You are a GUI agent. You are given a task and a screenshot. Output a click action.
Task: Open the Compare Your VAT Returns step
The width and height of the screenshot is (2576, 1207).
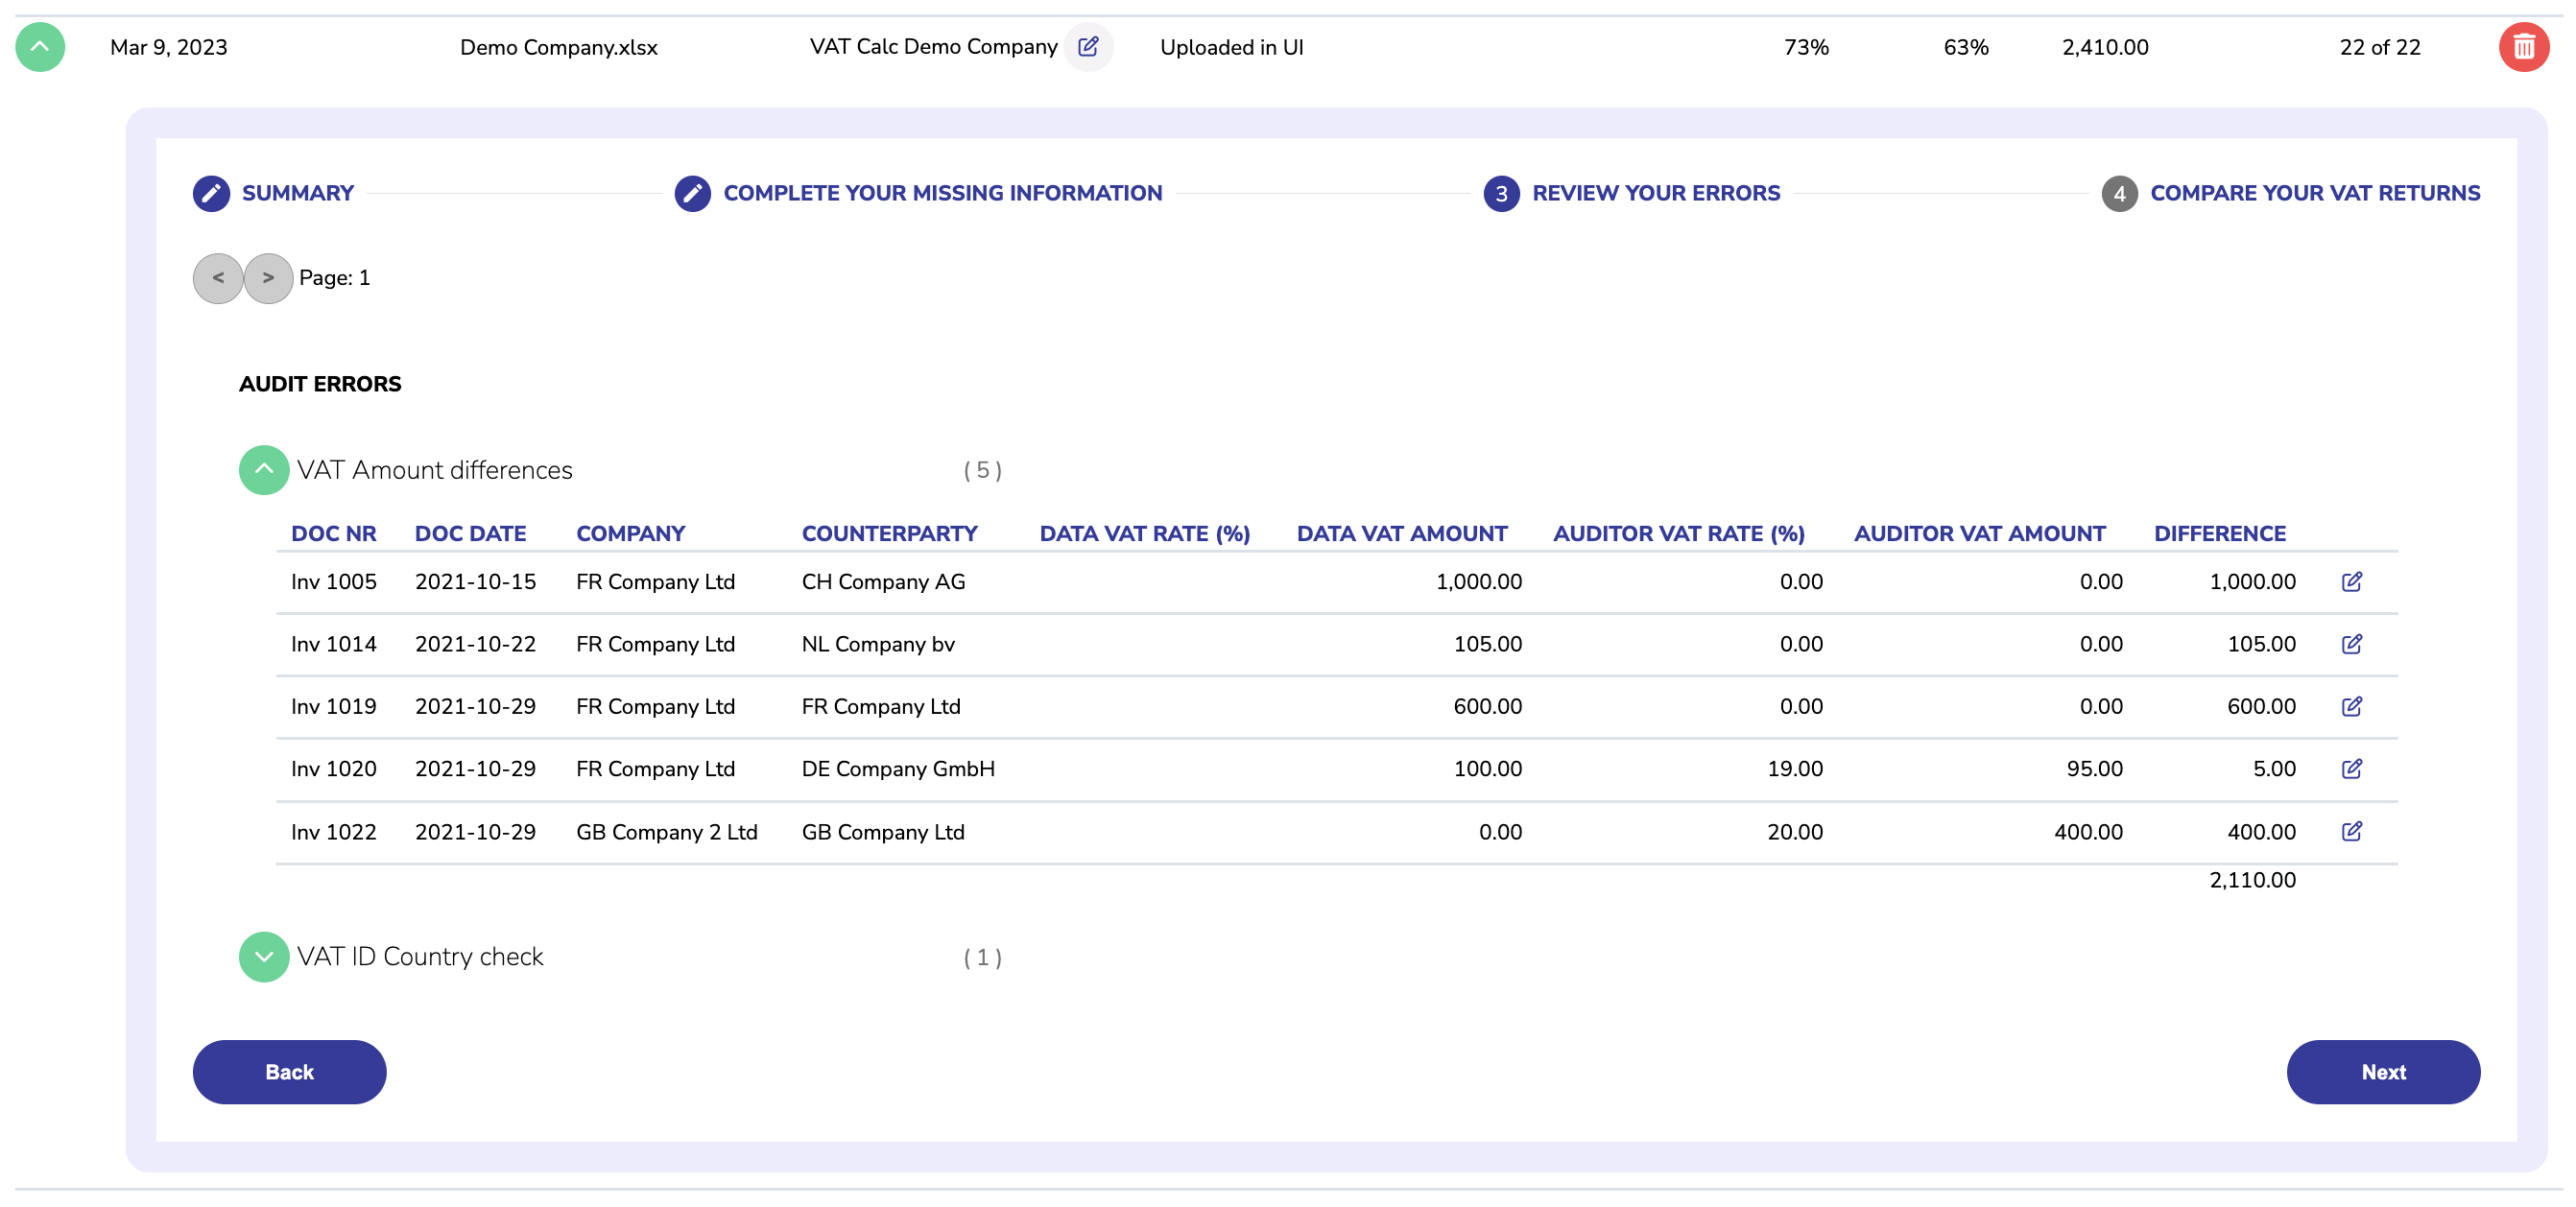(x=2314, y=193)
